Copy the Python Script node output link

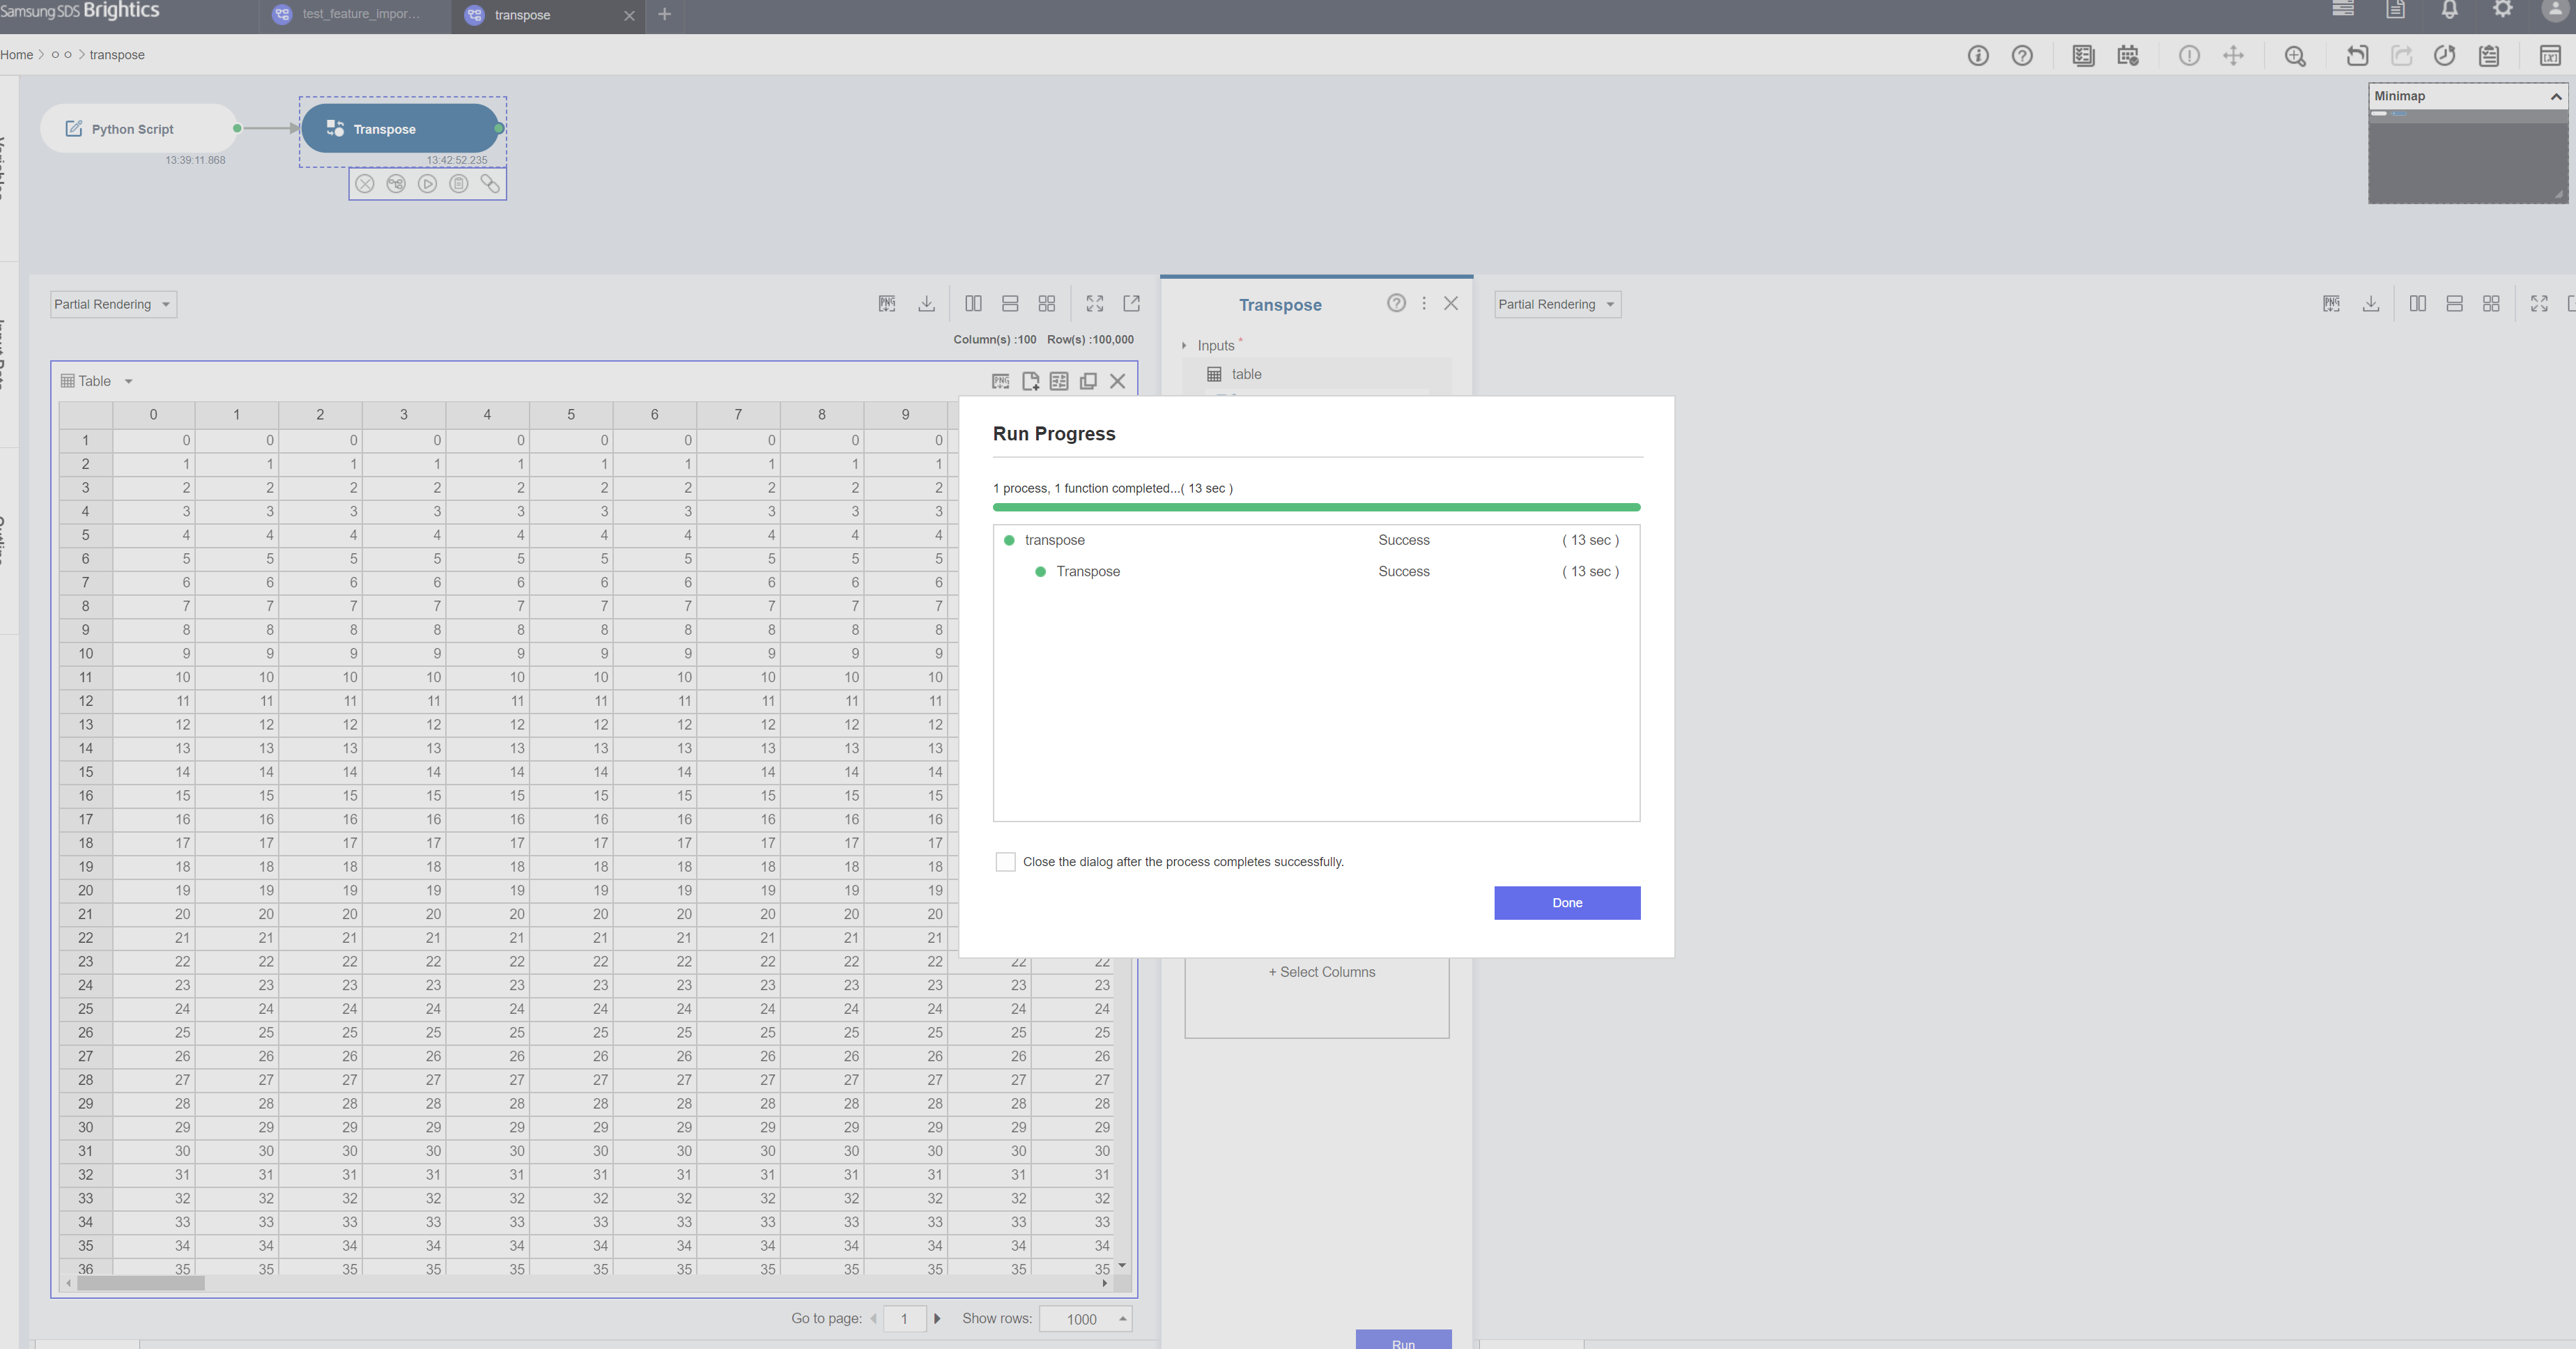(x=490, y=183)
